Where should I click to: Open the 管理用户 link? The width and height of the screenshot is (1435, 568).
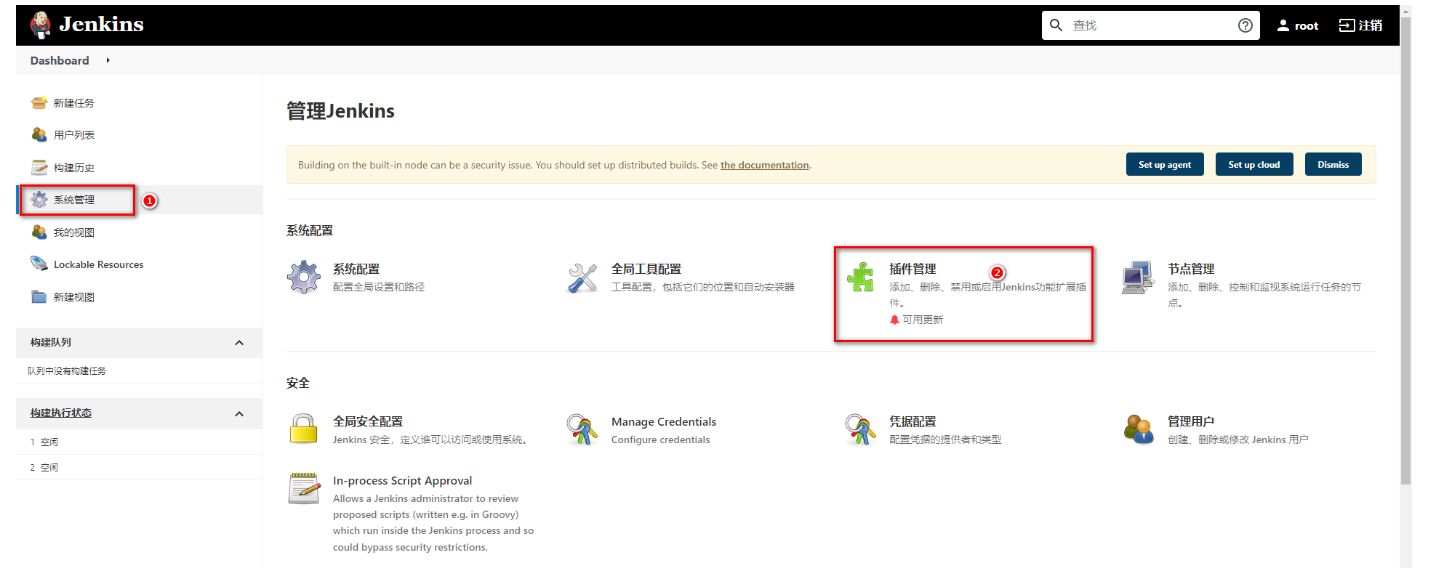tap(1191, 421)
